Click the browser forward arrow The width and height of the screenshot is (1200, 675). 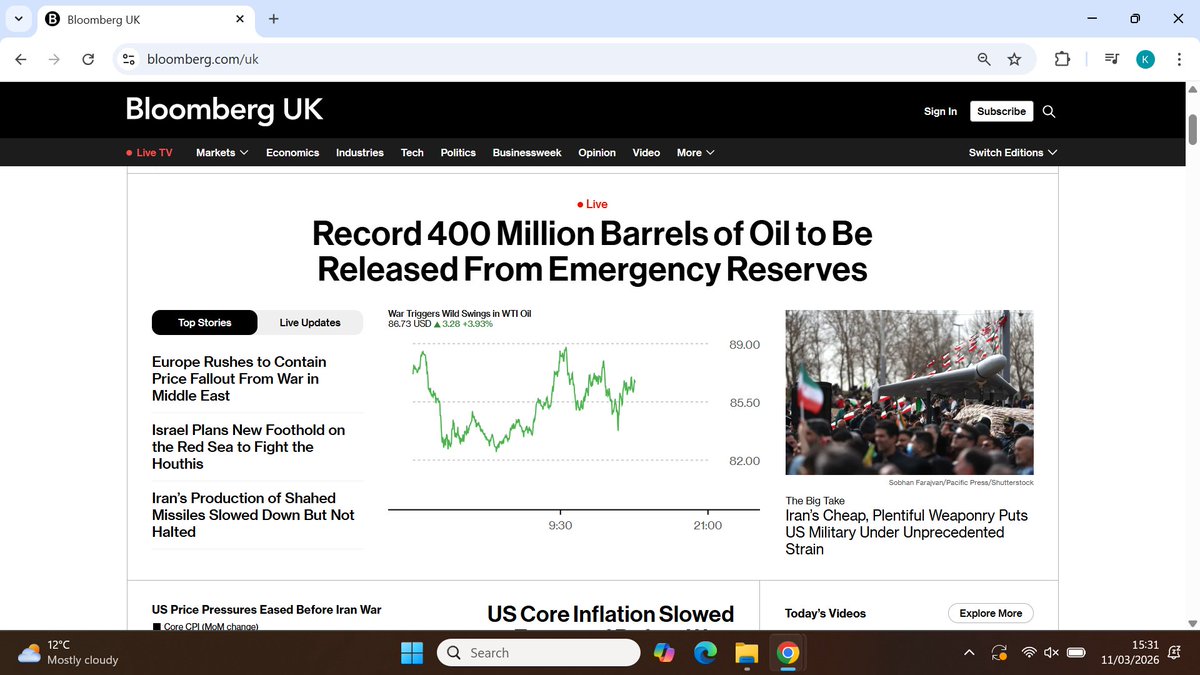(54, 60)
